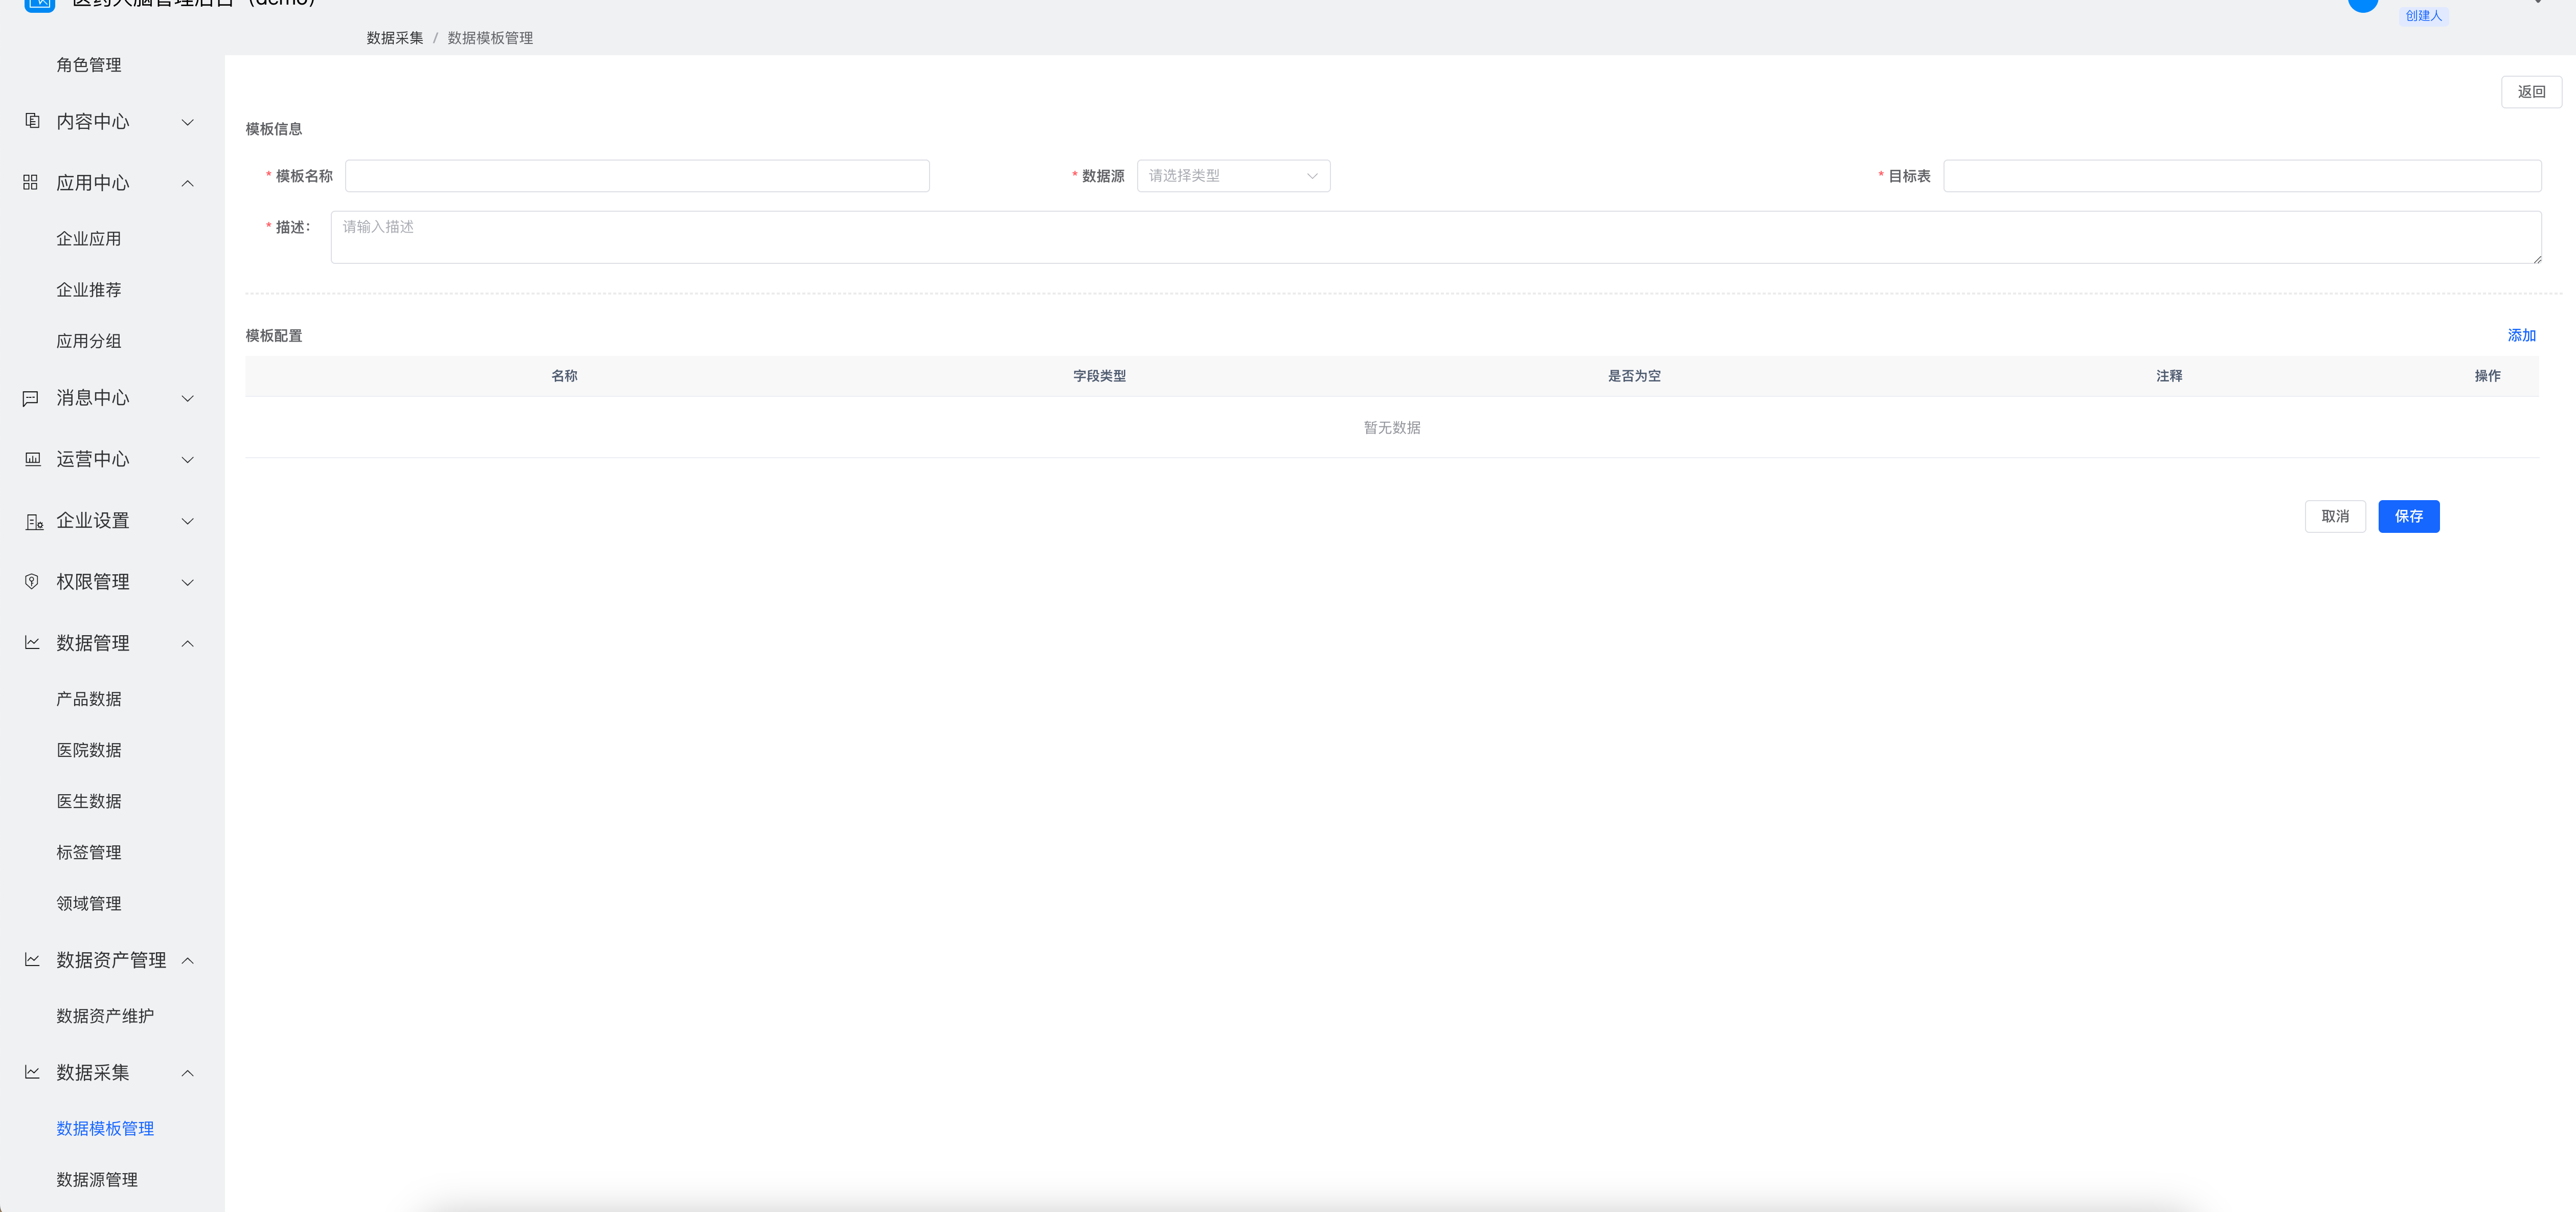Expand the 权限管理 menu chevron

point(187,582)
